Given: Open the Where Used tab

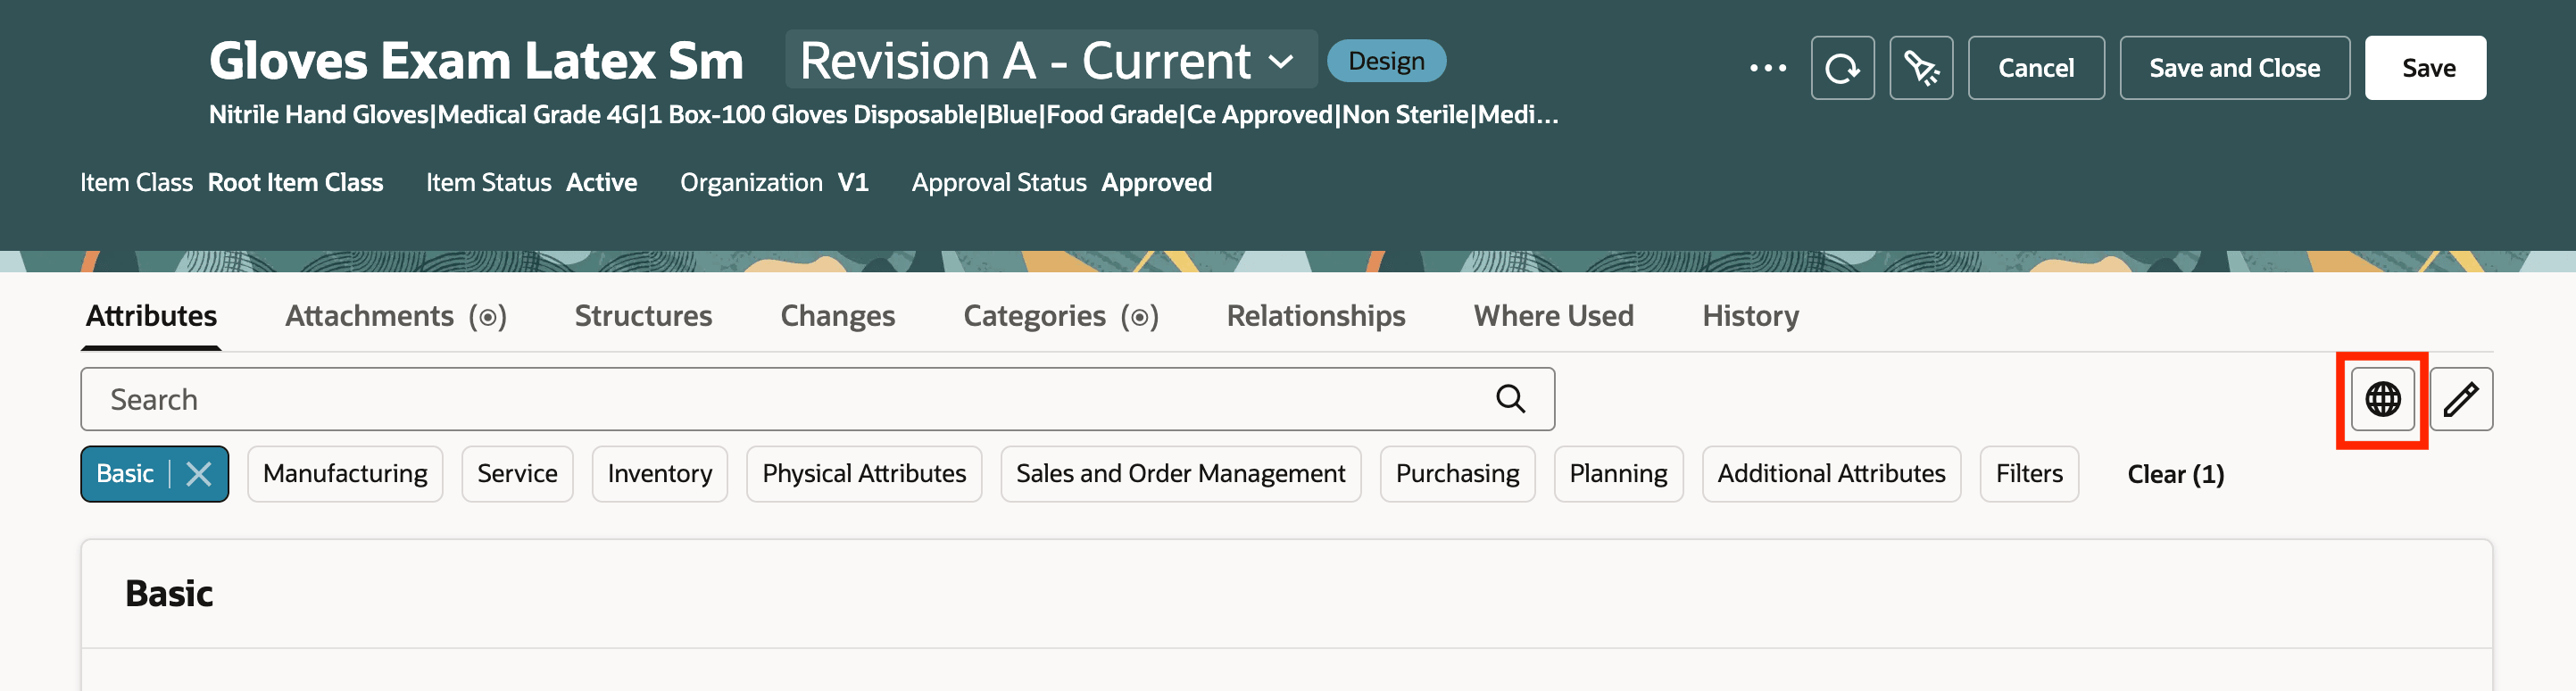Looking at the screenshot, I should (x=1553, y=316).
